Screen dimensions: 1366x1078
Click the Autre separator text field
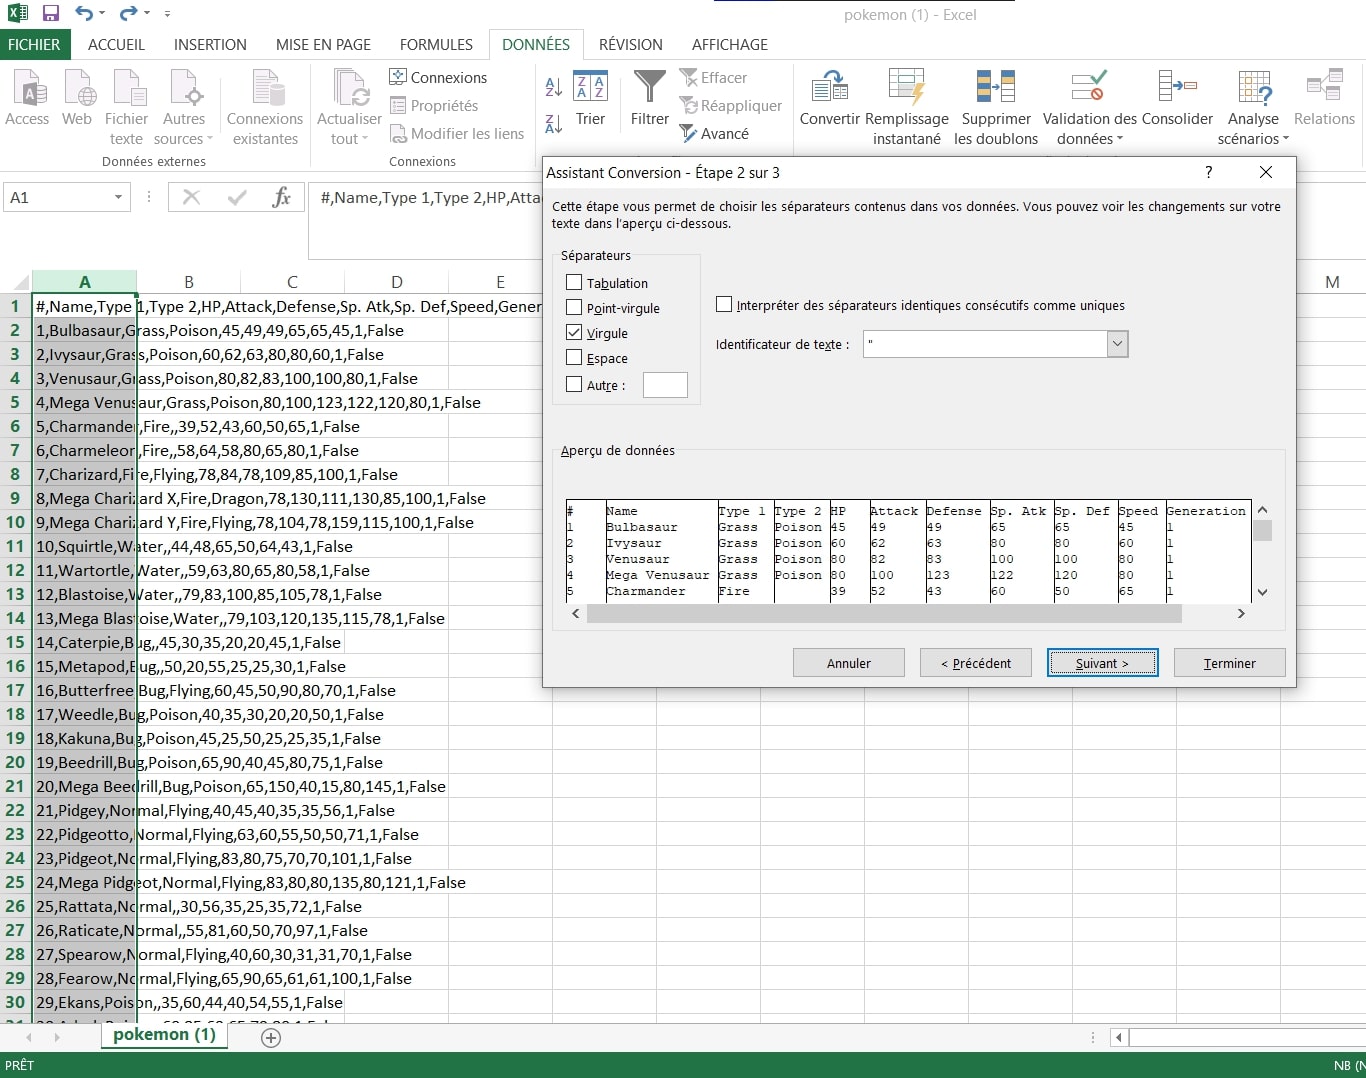(x=665, y=385)
